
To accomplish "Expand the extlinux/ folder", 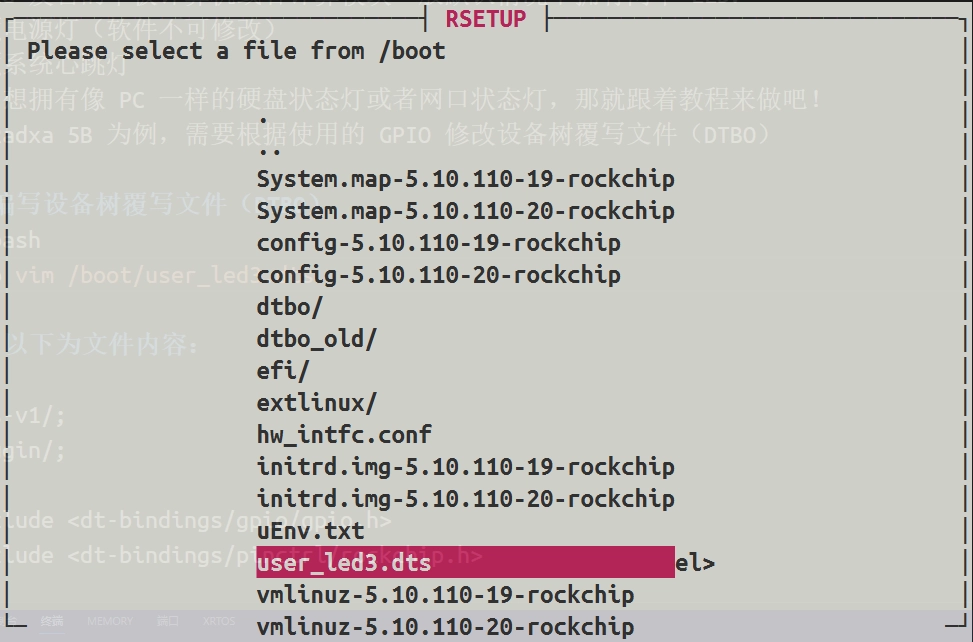I will 316,403.
